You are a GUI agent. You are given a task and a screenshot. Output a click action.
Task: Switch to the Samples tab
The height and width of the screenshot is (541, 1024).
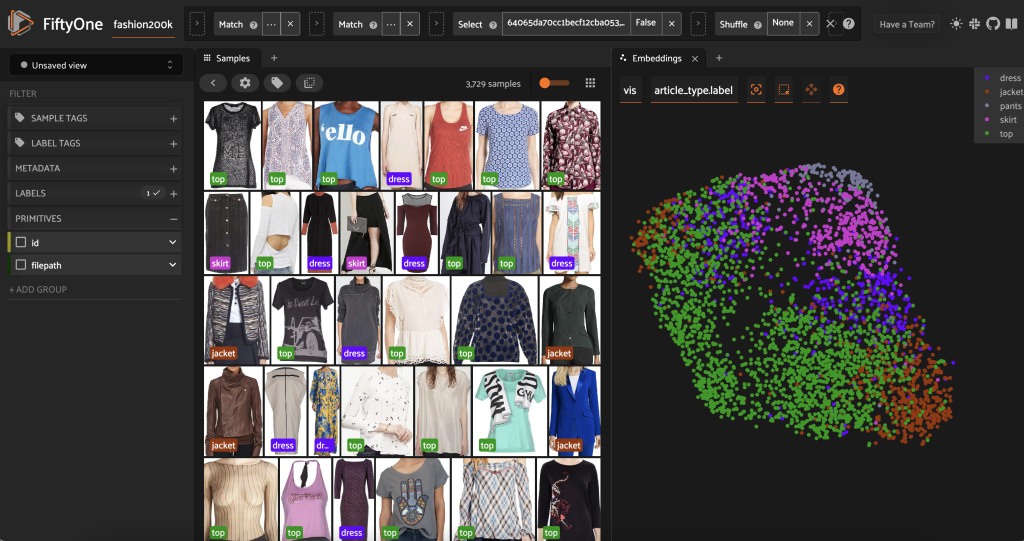pos(227,58)
